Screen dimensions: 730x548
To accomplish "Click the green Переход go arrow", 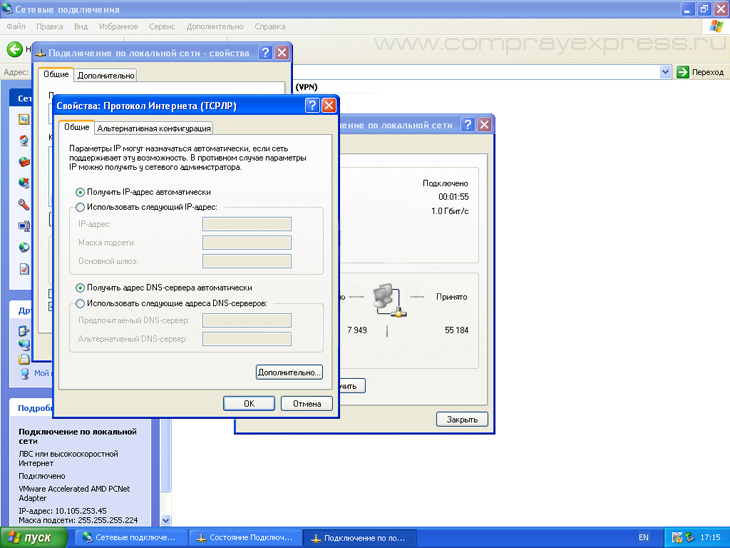I will pyautogui.click(x=683, y=72).
